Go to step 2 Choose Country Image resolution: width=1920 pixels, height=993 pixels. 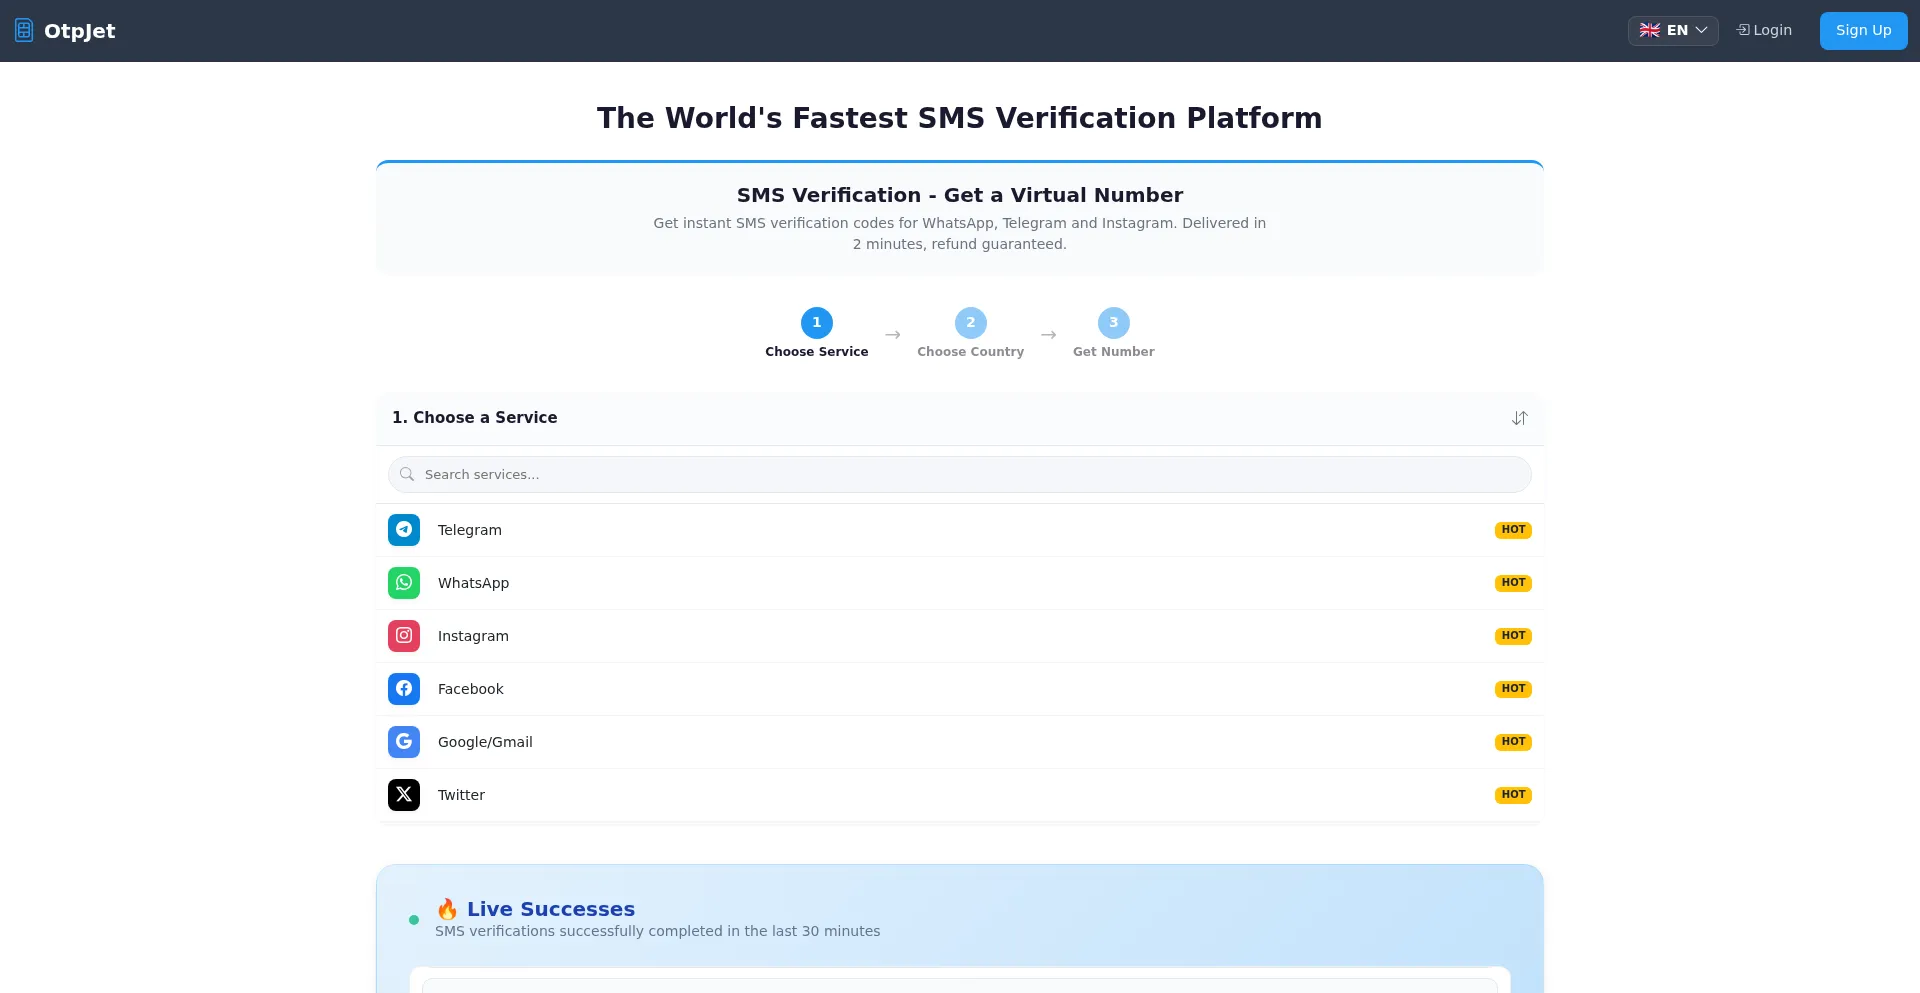tap(970, 333)
